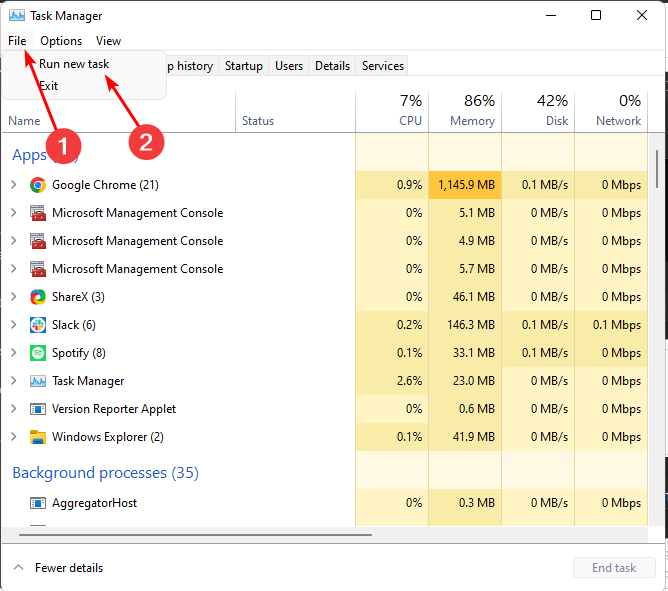The width and height of the screenshot is (668, 591).
Task: Click icon of Microsoft Management Console using 5.7 MB
Action: click(x=38, y=269)
